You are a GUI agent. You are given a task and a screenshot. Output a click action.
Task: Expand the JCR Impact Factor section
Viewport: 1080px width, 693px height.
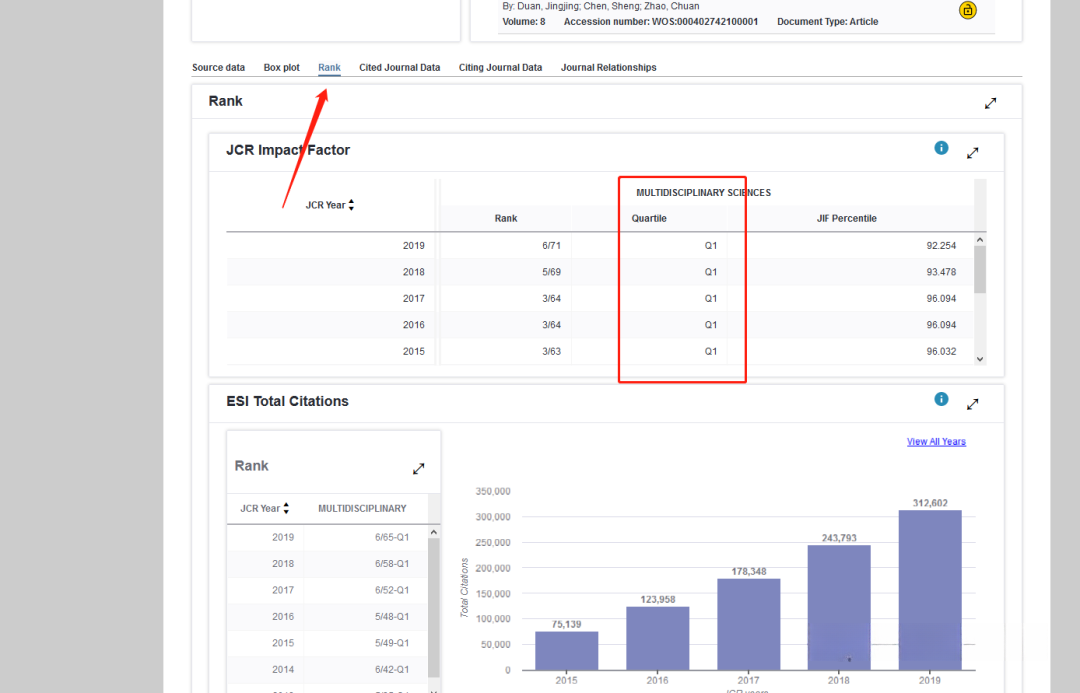coord(973,153)
